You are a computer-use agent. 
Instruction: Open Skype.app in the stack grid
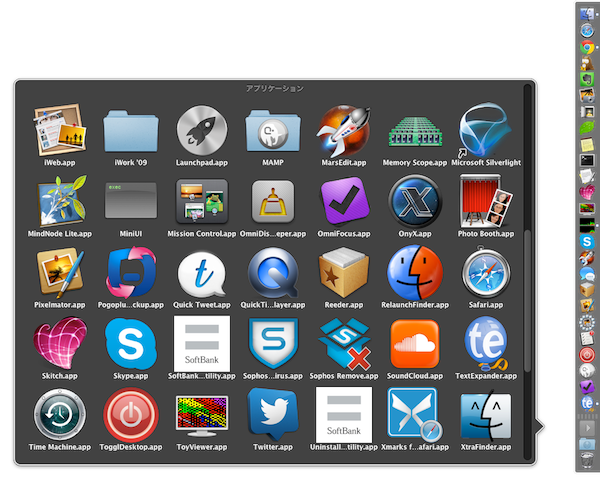click(131, 343)
